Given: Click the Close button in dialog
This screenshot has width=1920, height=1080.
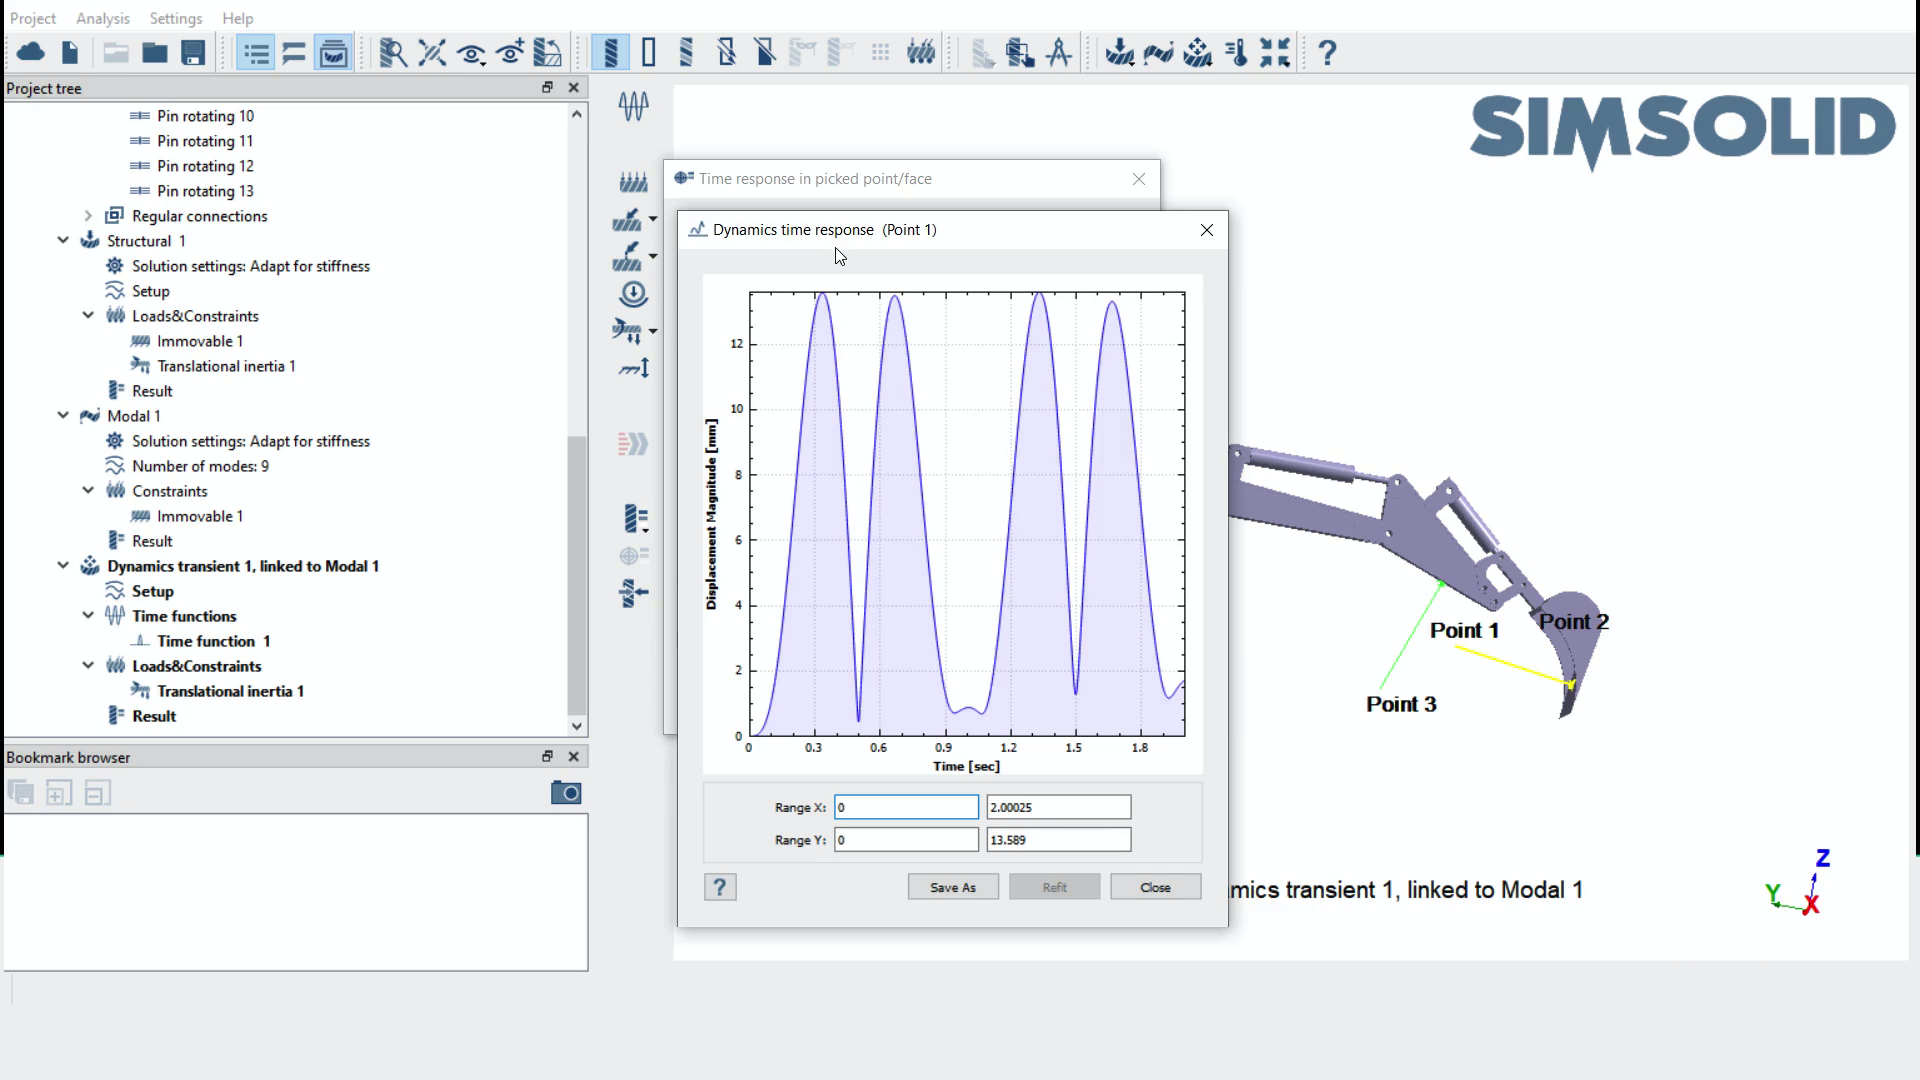Looking at the screenshot, I should 1155,887.
